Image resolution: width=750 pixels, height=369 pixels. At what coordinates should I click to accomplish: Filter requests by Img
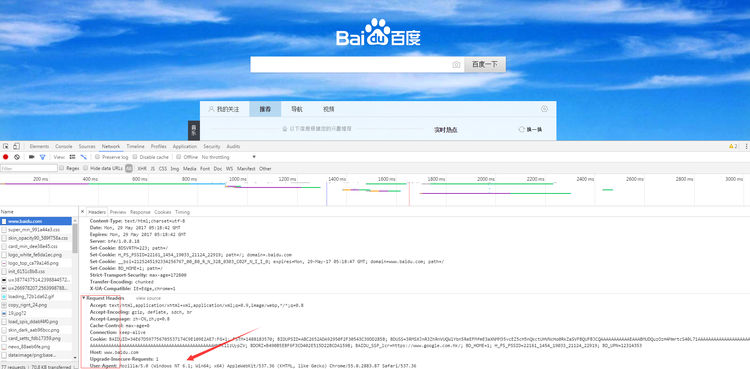click(x=175, y=168)
